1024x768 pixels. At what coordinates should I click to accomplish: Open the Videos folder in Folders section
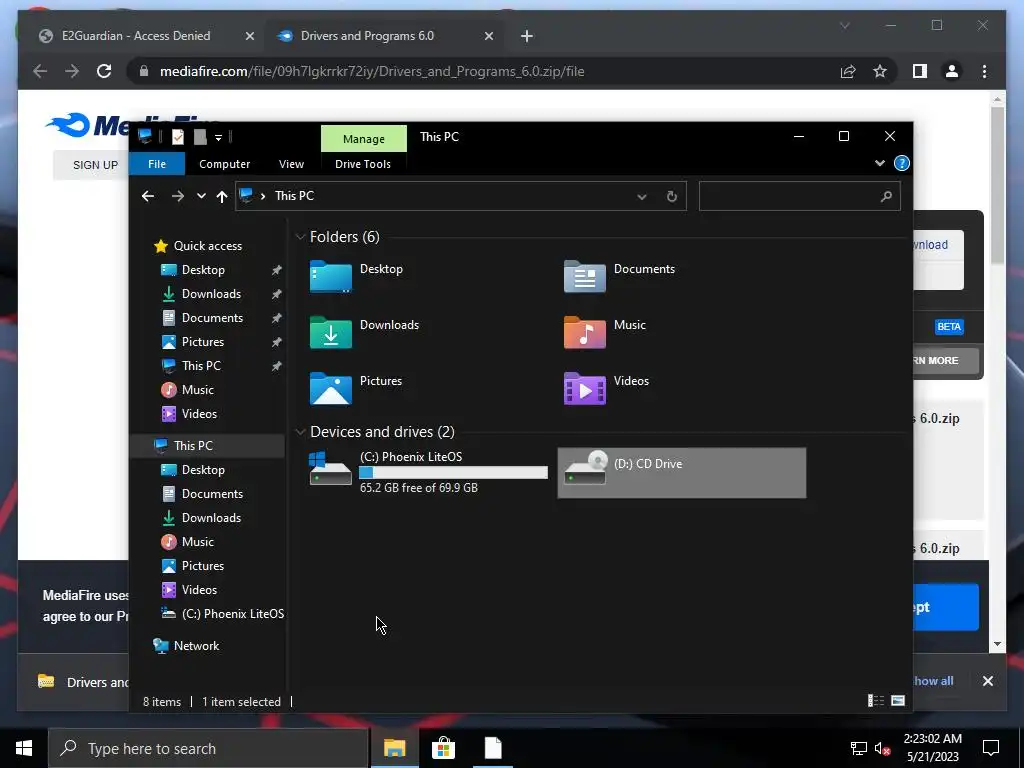point(606,388)
